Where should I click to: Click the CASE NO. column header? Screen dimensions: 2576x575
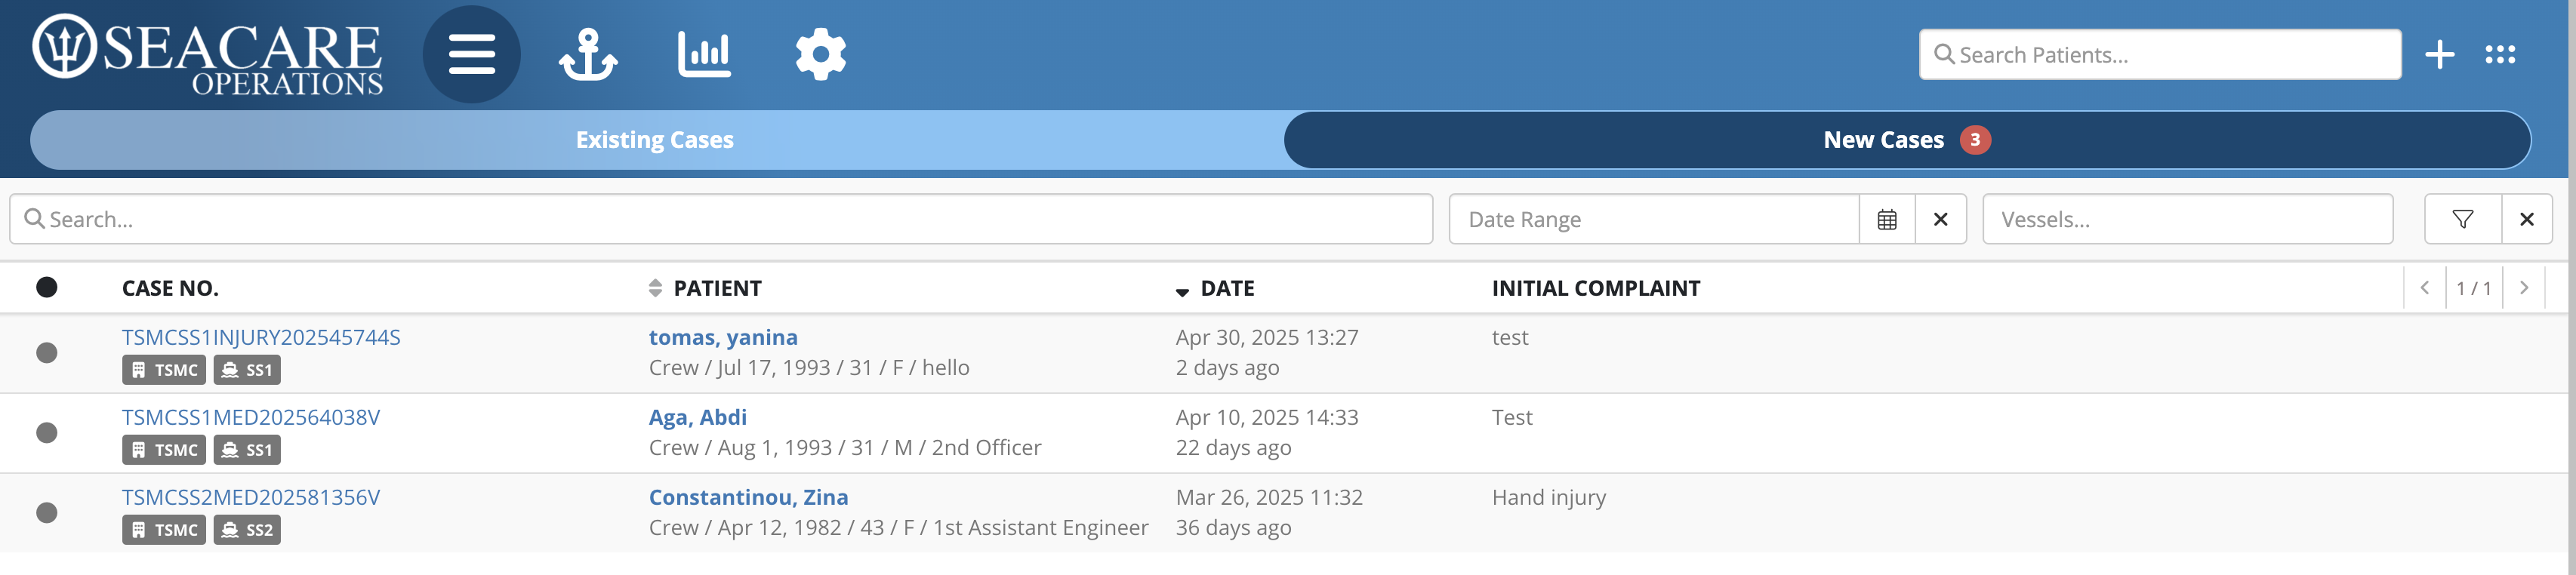tap(170, 288)
